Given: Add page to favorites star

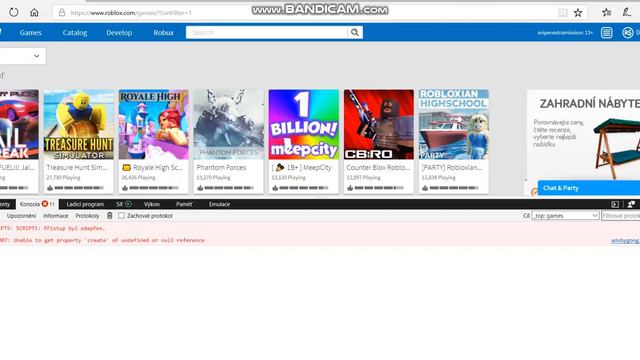Looking at the screenshot, I should click(x=578, y=13).
